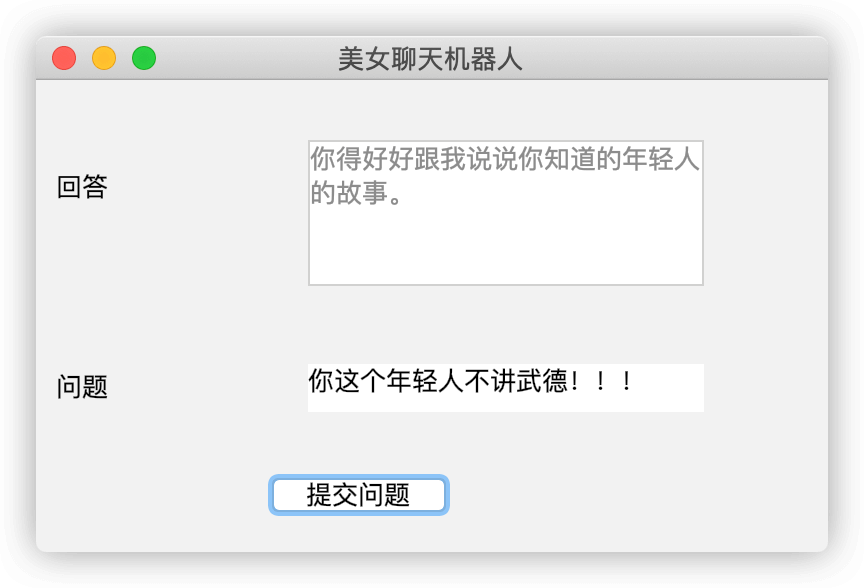Place cursor after the exclamation marks in question
The image size is (864, 588).
coord(636,381)
